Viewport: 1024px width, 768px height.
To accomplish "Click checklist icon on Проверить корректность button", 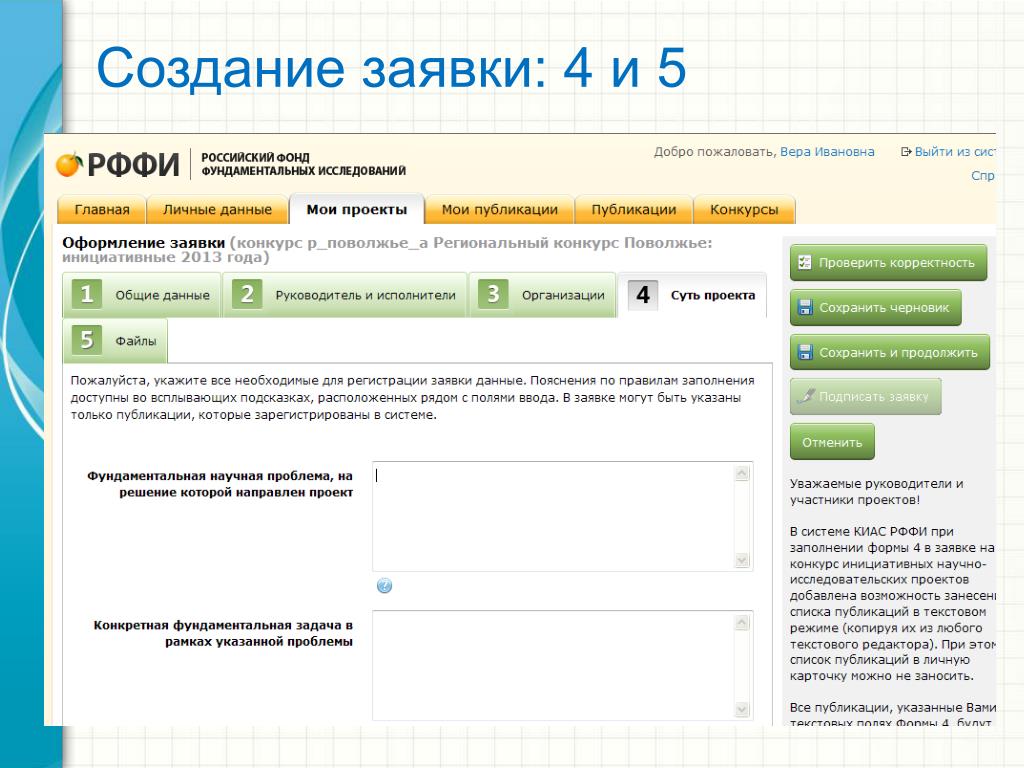I will pos(805,263).
